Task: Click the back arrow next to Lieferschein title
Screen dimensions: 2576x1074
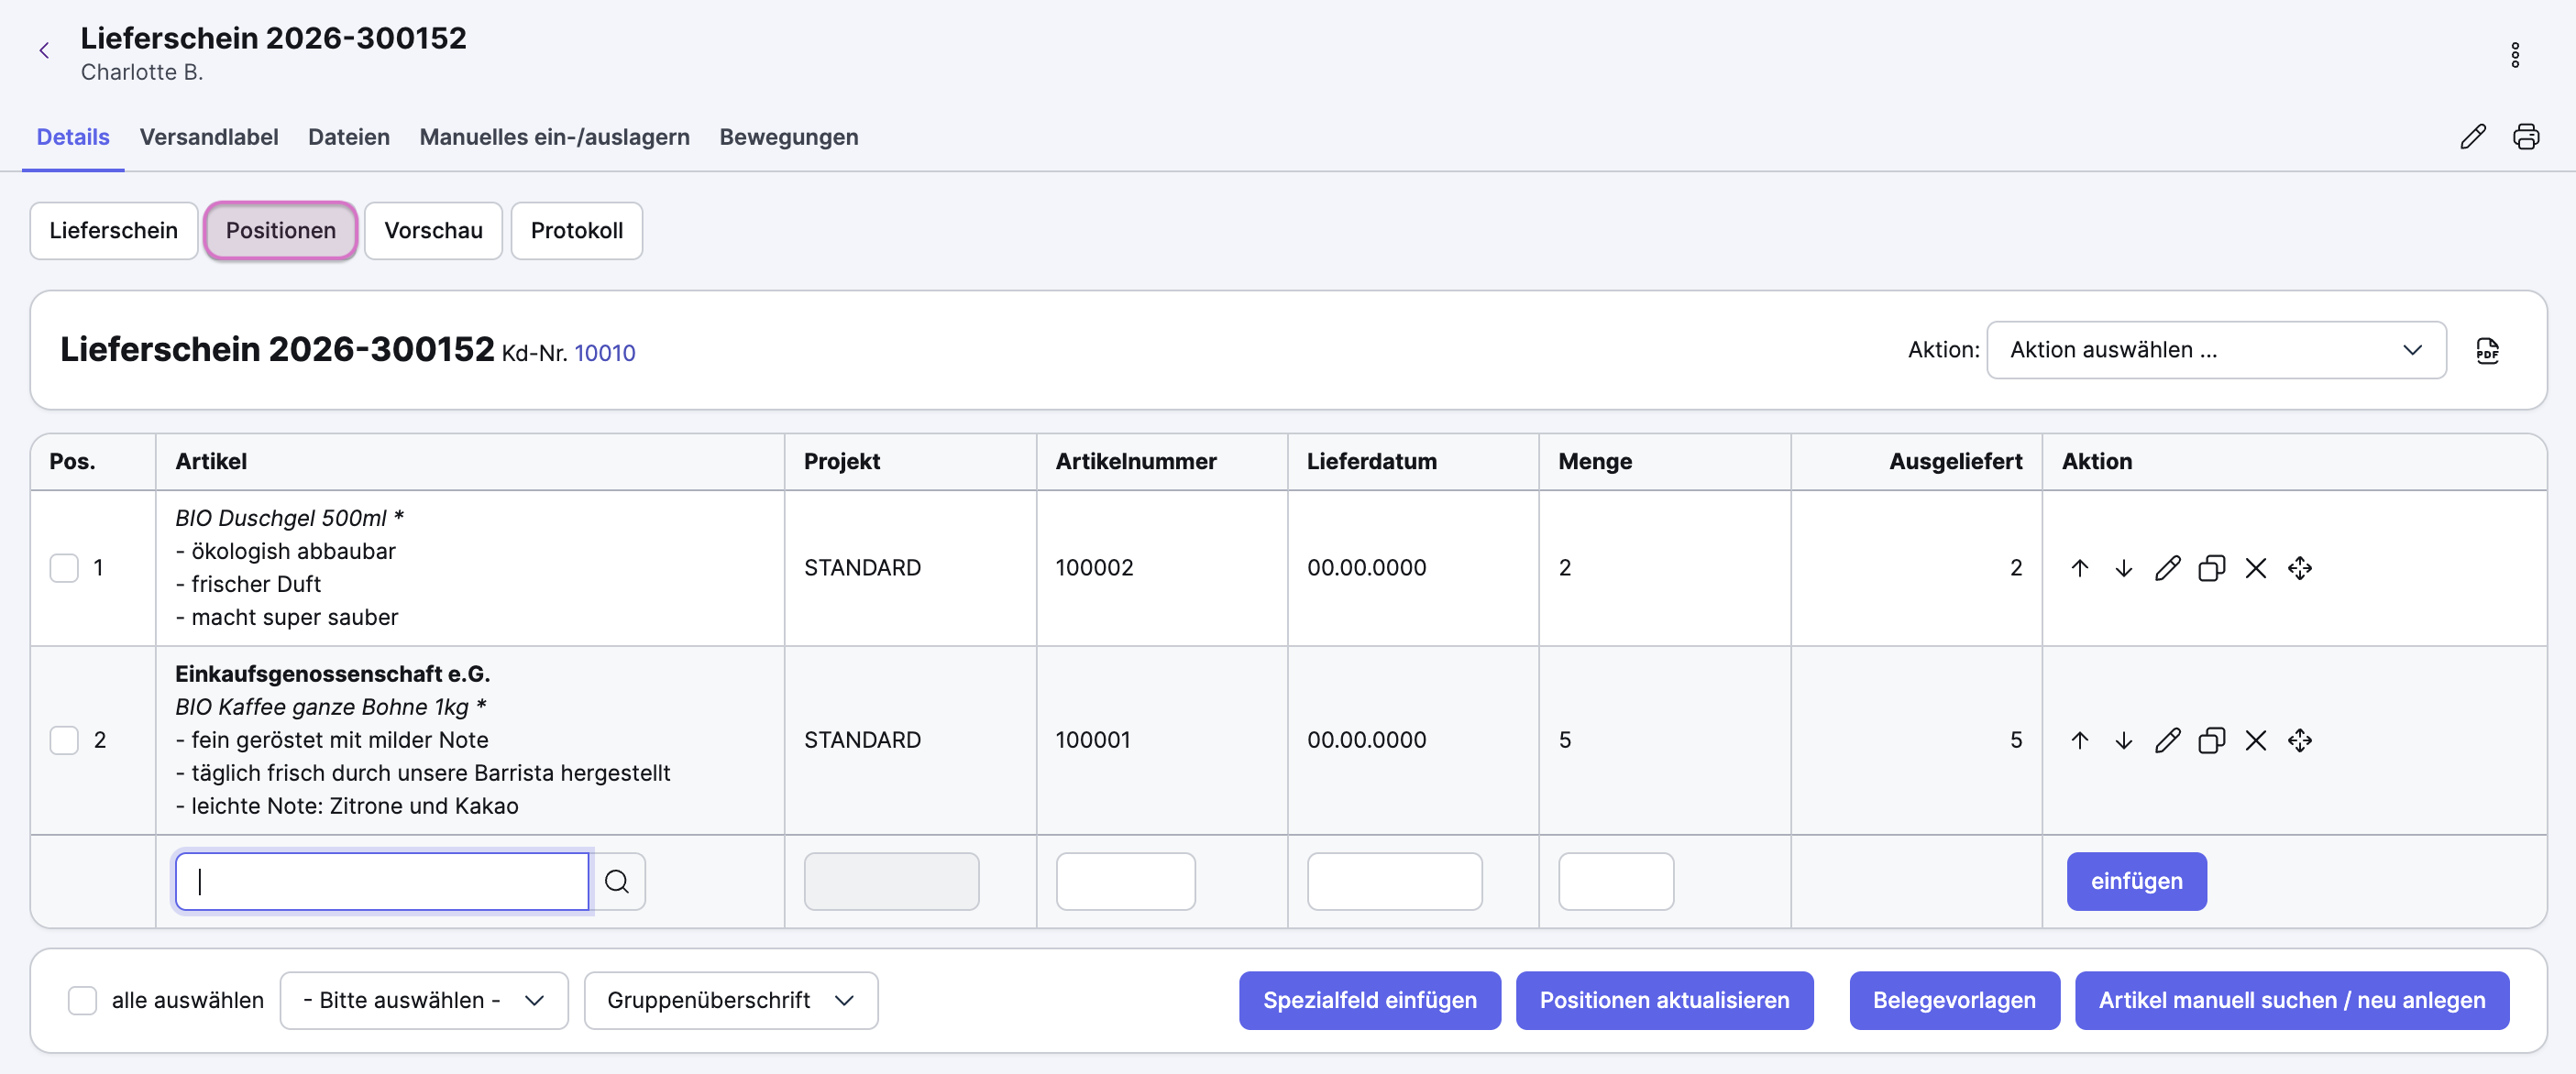Action: (44, 51)
